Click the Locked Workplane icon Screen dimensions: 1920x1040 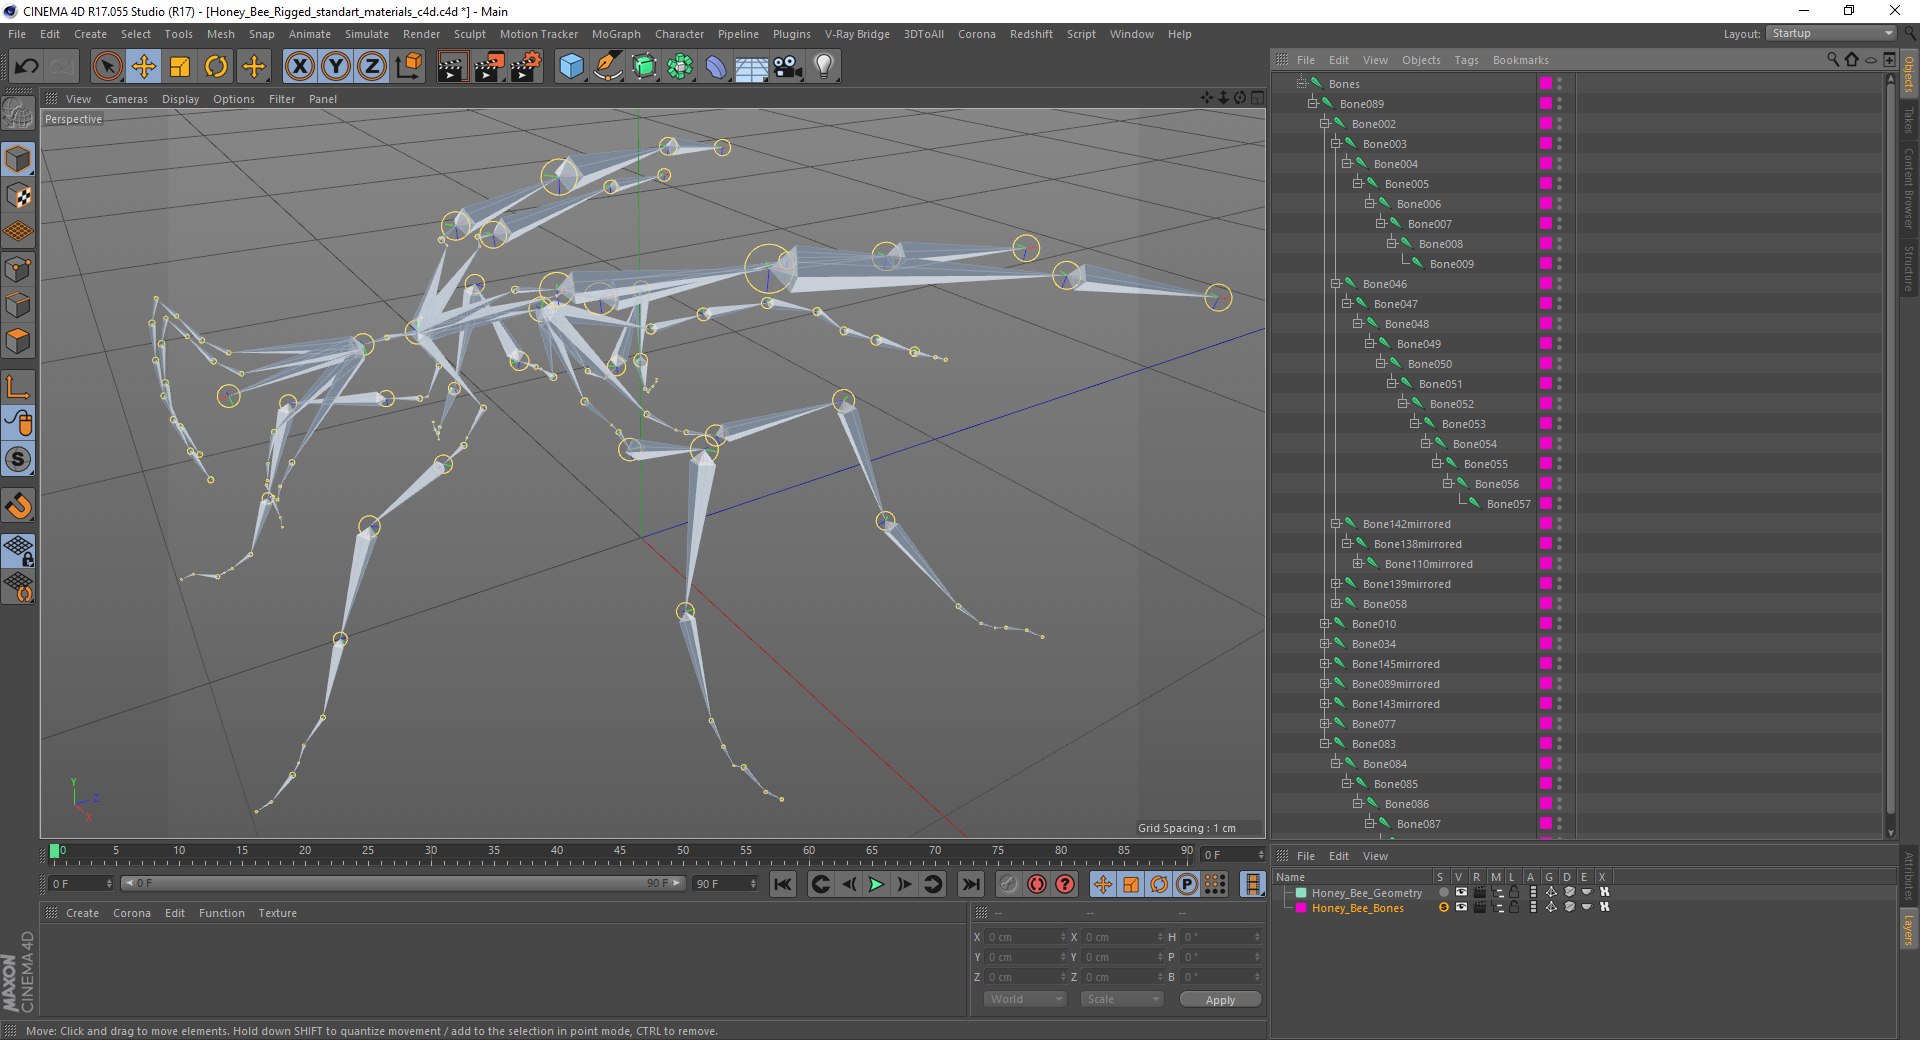click(x=18, y=550)
